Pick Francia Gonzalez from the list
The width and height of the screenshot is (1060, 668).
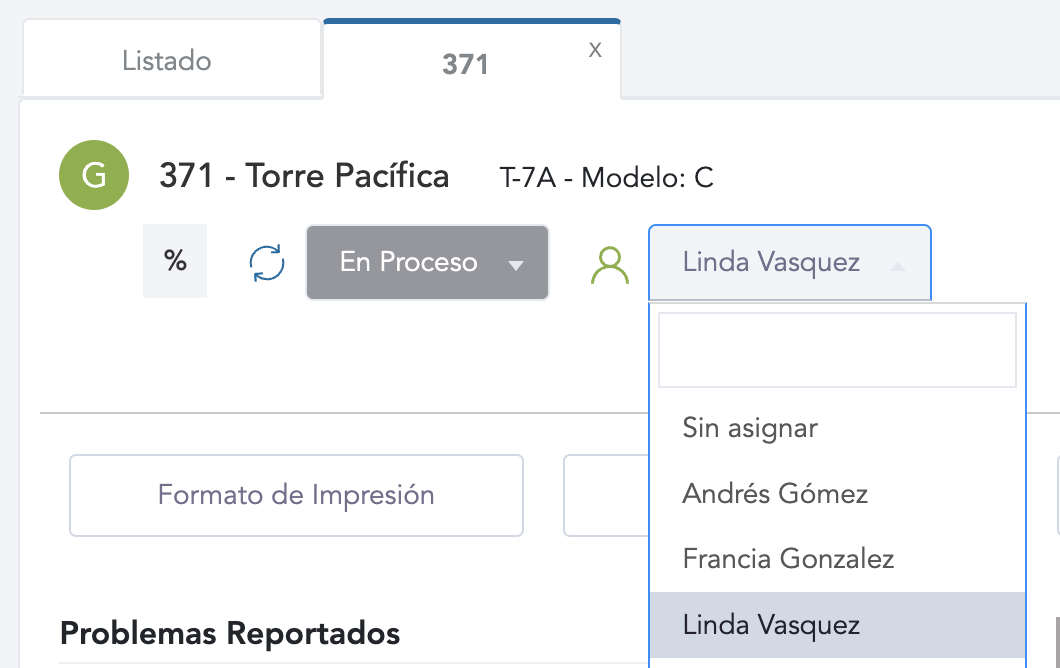(x=788, y=558)
